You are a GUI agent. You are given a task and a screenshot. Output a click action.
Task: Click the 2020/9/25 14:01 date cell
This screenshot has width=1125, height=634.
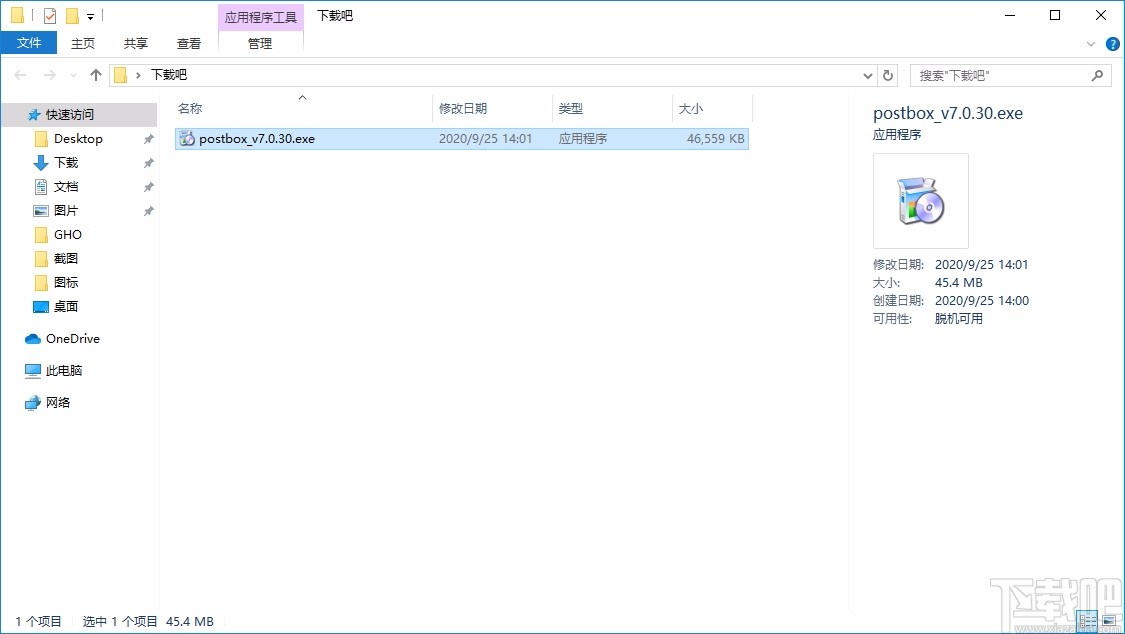[485, 138]
